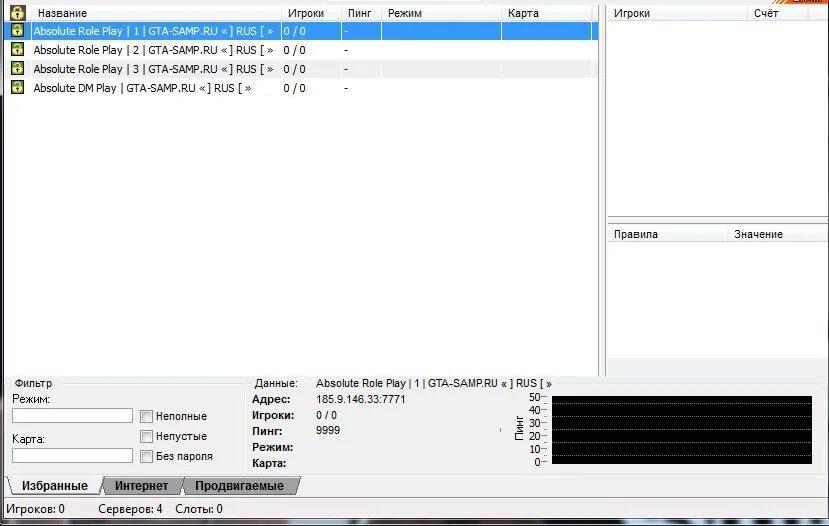Click lock icon of Absolute Role Play 1 server
The width and height of the screenshot is (829, 526).
[x=17, y=31]
